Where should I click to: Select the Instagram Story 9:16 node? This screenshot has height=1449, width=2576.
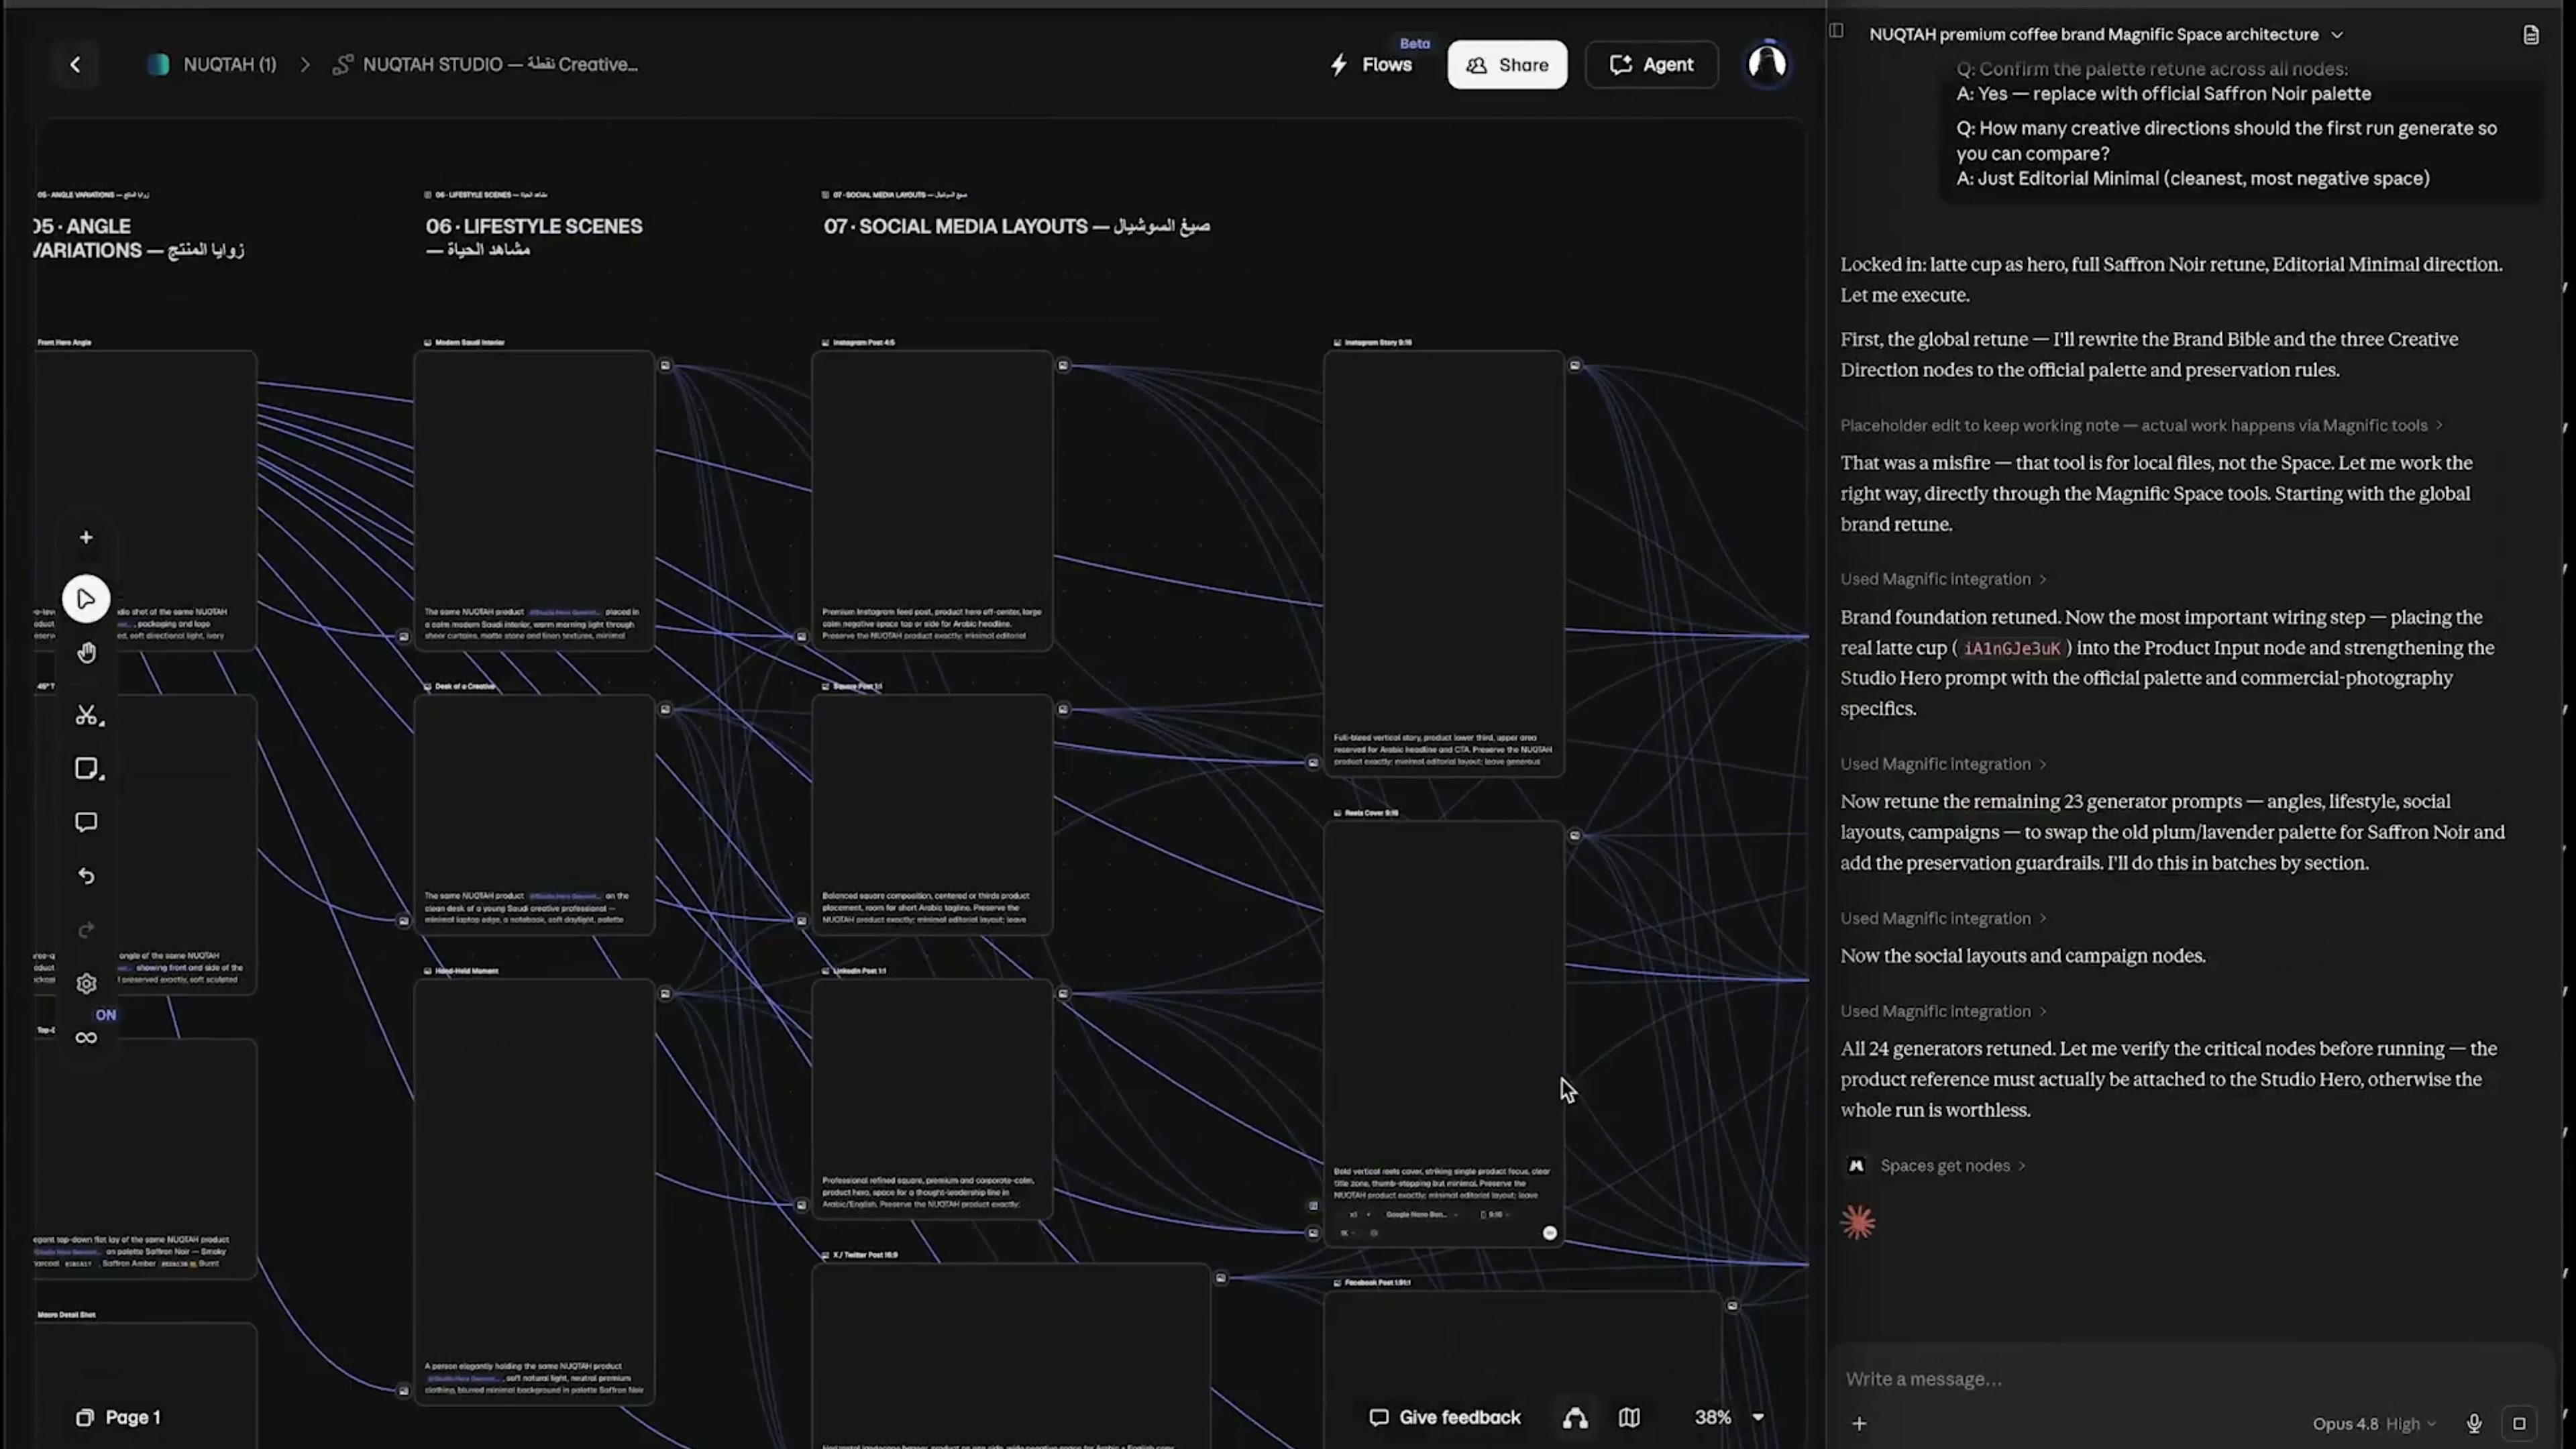click(1444, 563)
